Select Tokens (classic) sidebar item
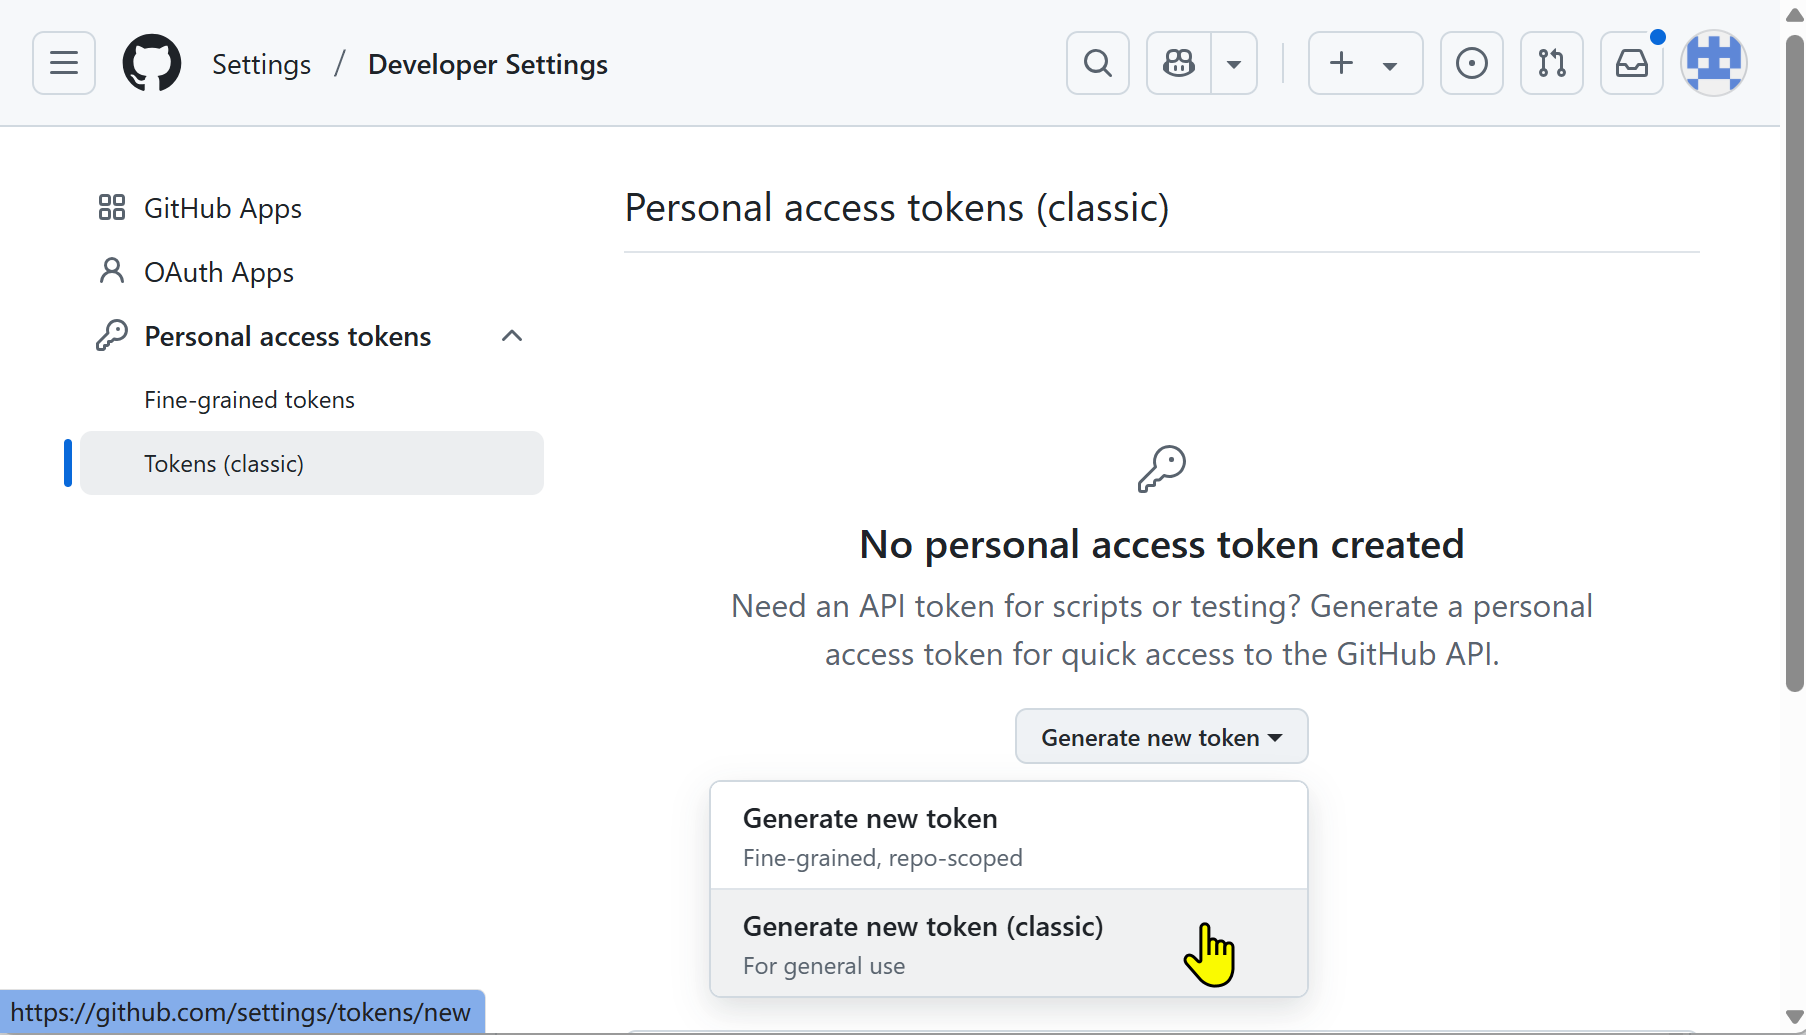The height and width of the screenshot is (1035, 1806). [224, 464]
